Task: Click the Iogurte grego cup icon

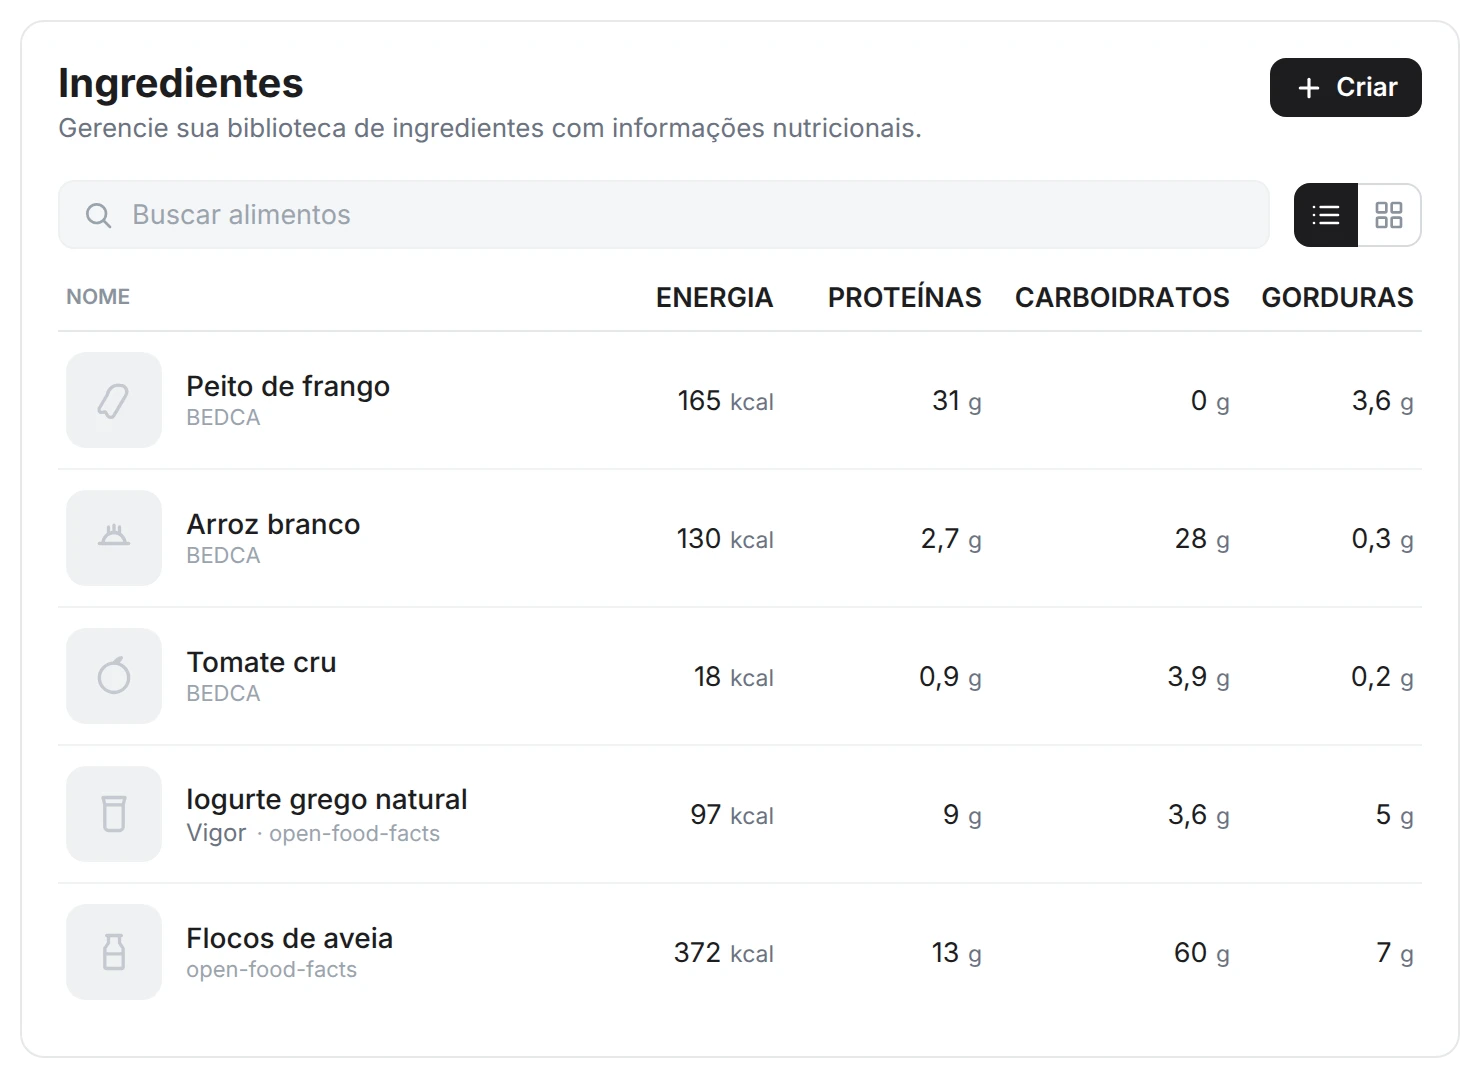Action: click(114, 814)
